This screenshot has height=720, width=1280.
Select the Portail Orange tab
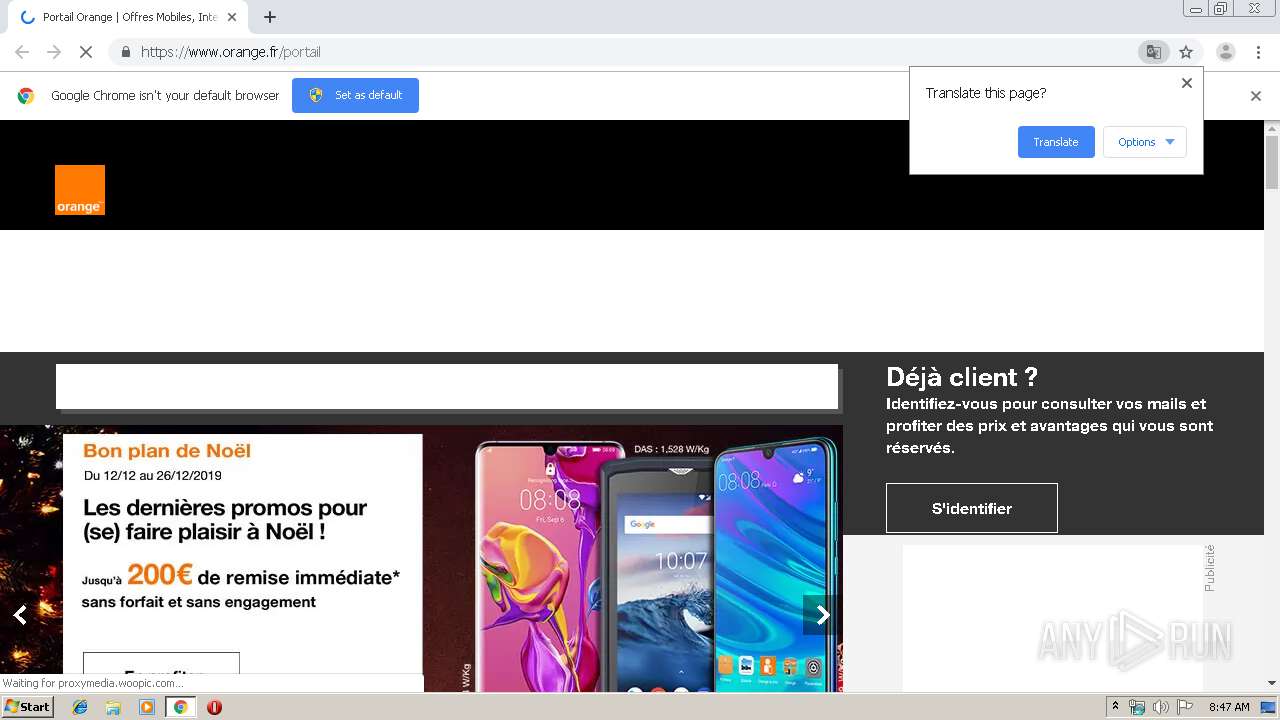[126, 17]
